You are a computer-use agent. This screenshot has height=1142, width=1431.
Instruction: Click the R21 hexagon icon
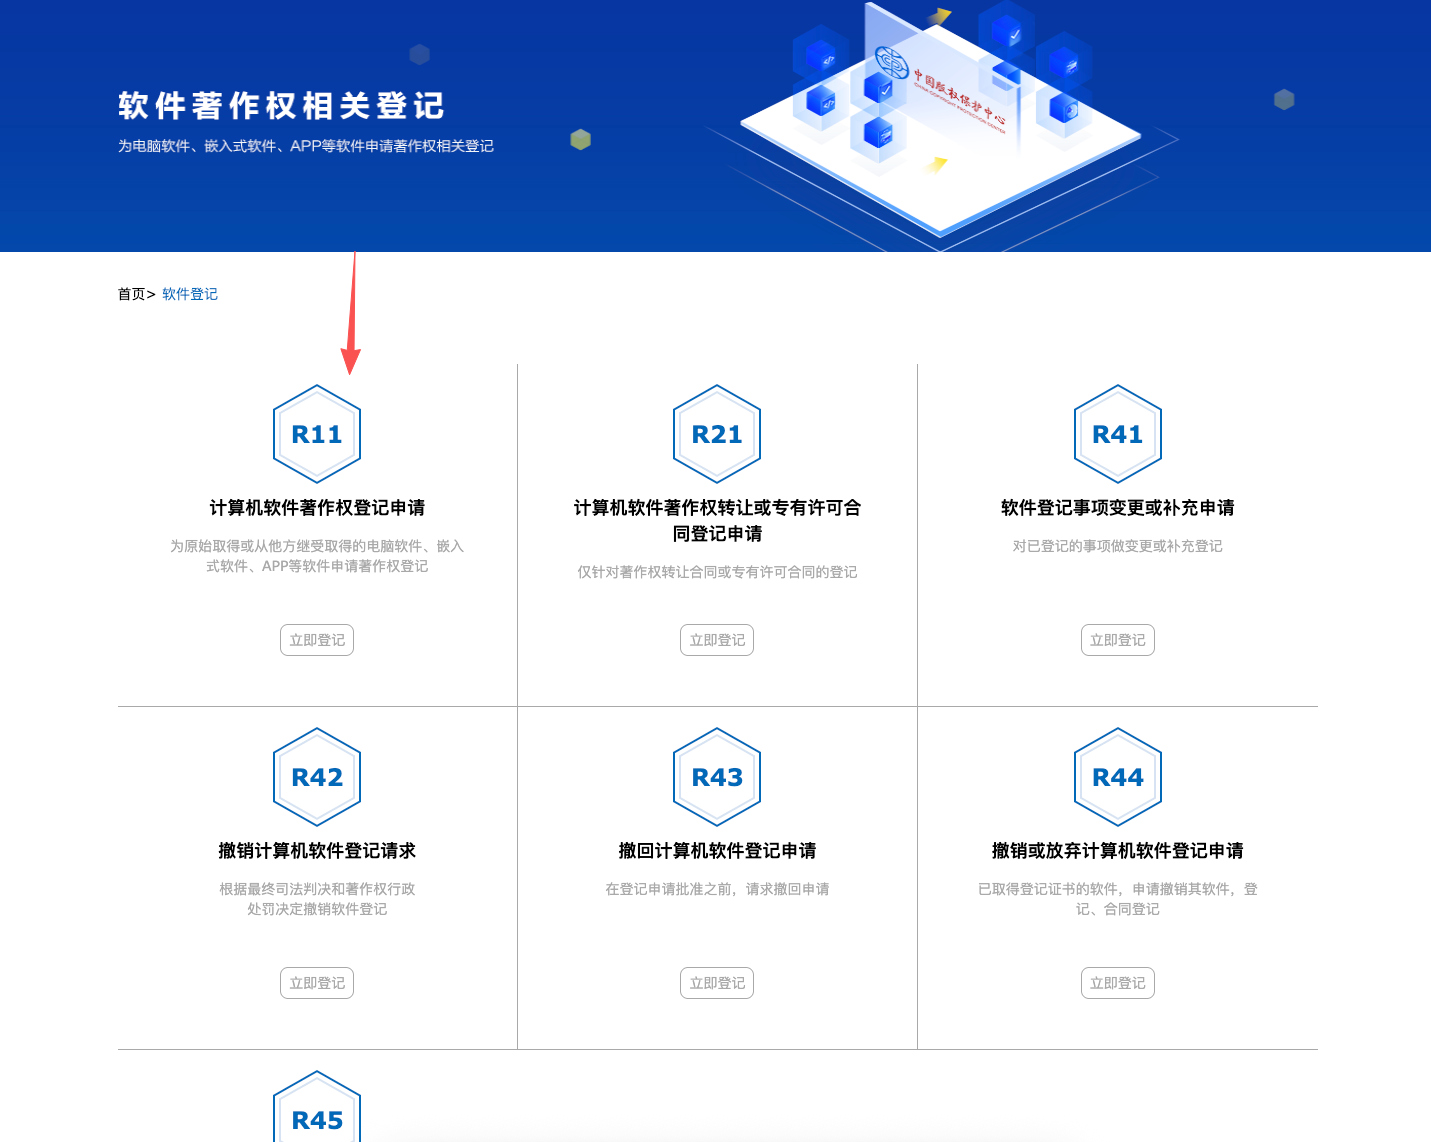(717, 434)
